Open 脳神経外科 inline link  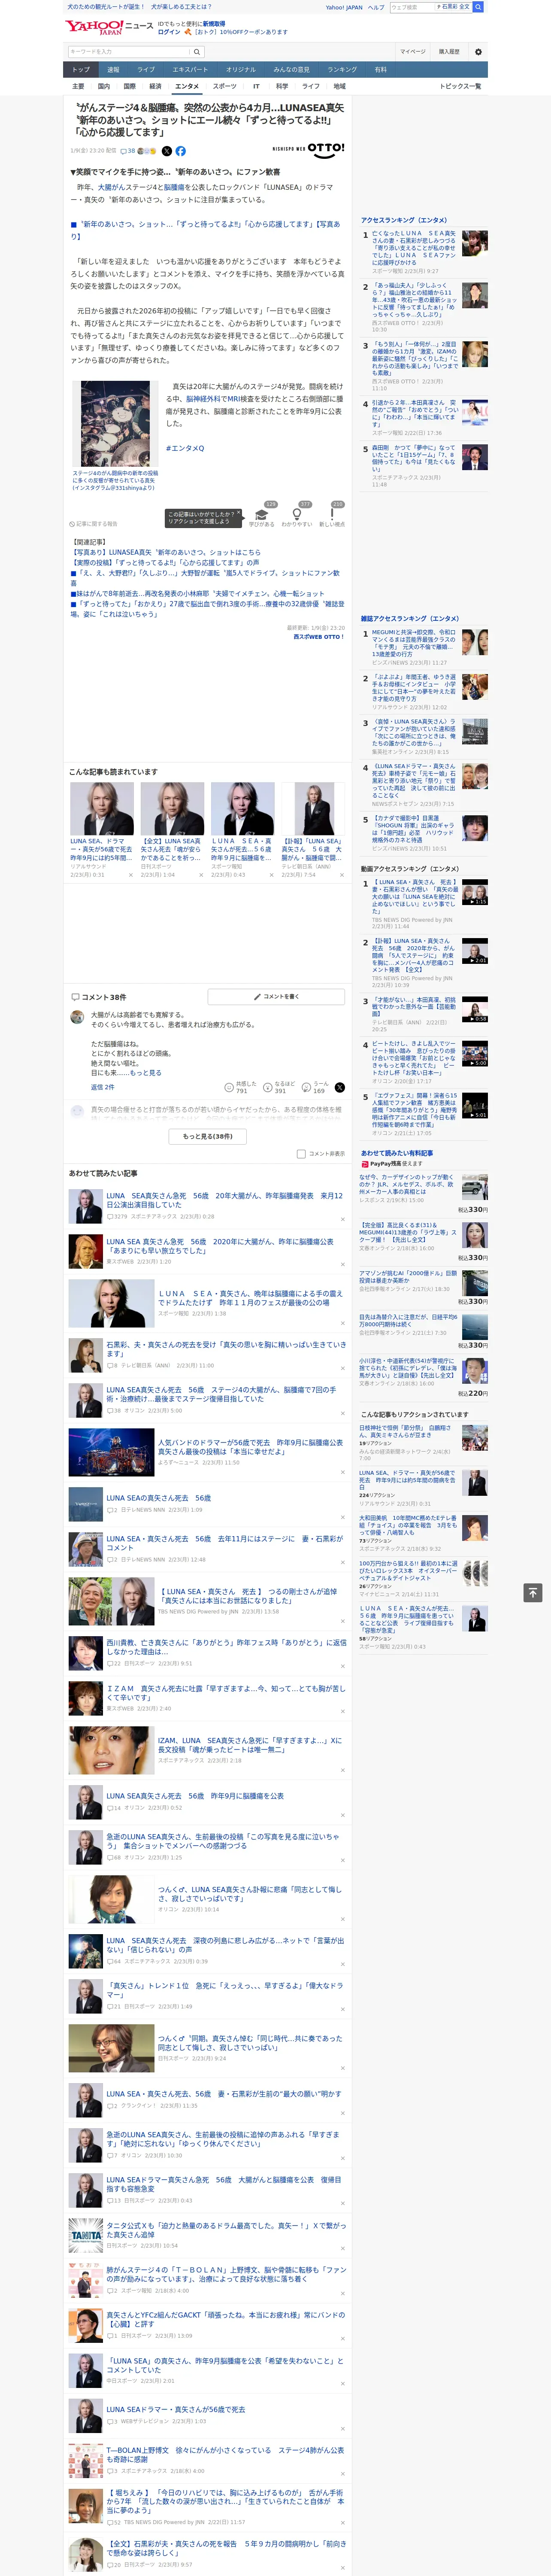(202, 398)
